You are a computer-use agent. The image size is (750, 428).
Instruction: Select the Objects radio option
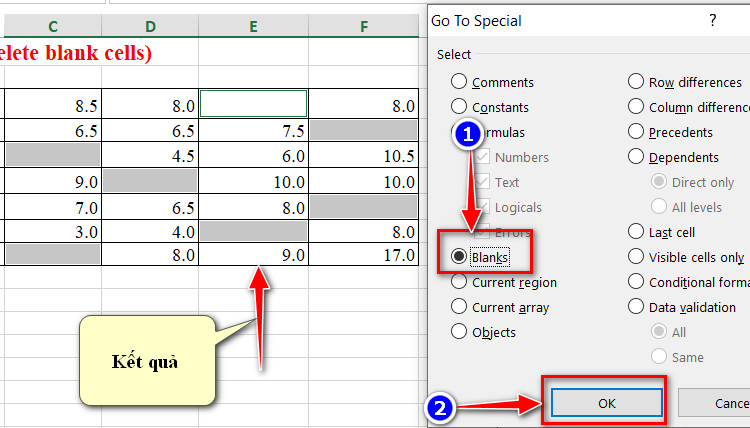point(459,331)
